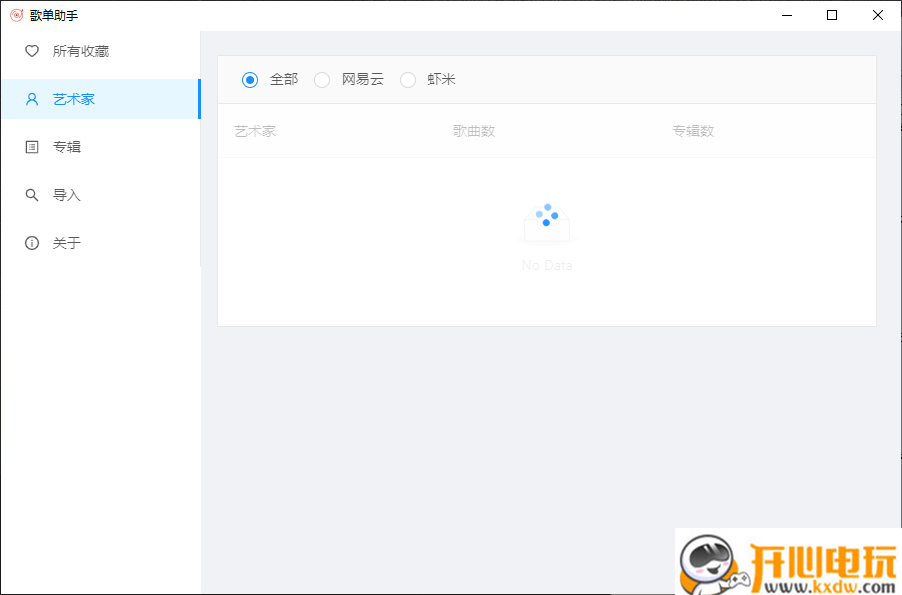Switch to the 专辑 section
Screen dimensions: 902x595
pos(66,146)
